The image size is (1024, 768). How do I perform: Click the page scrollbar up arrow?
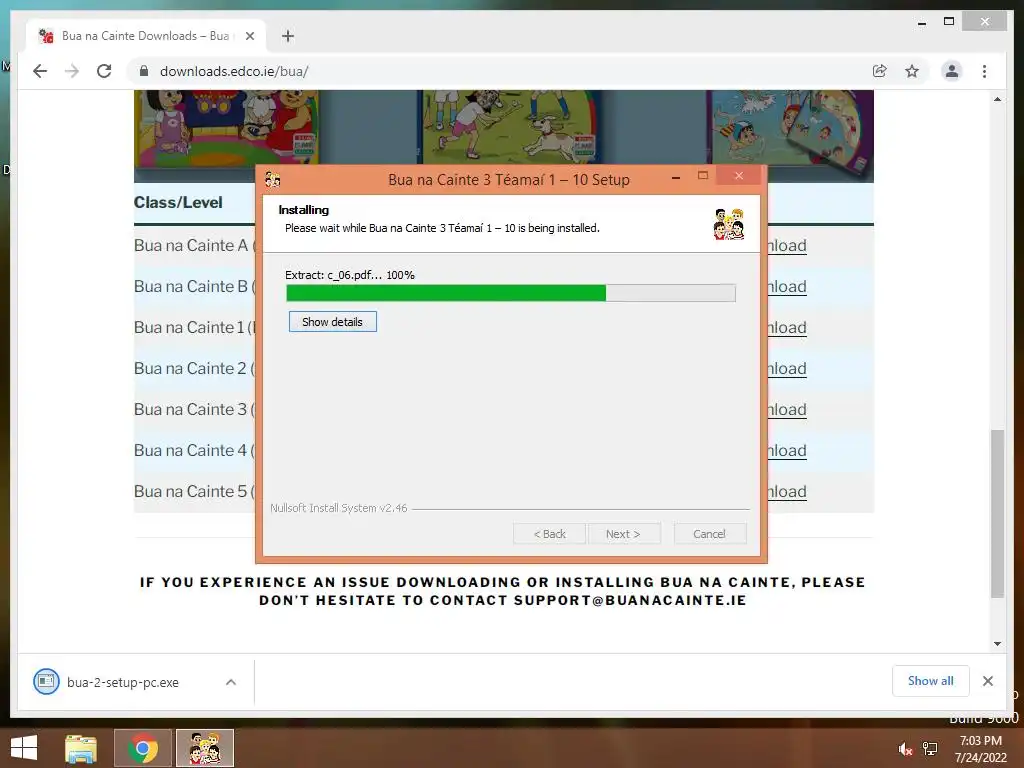(997, 99)
